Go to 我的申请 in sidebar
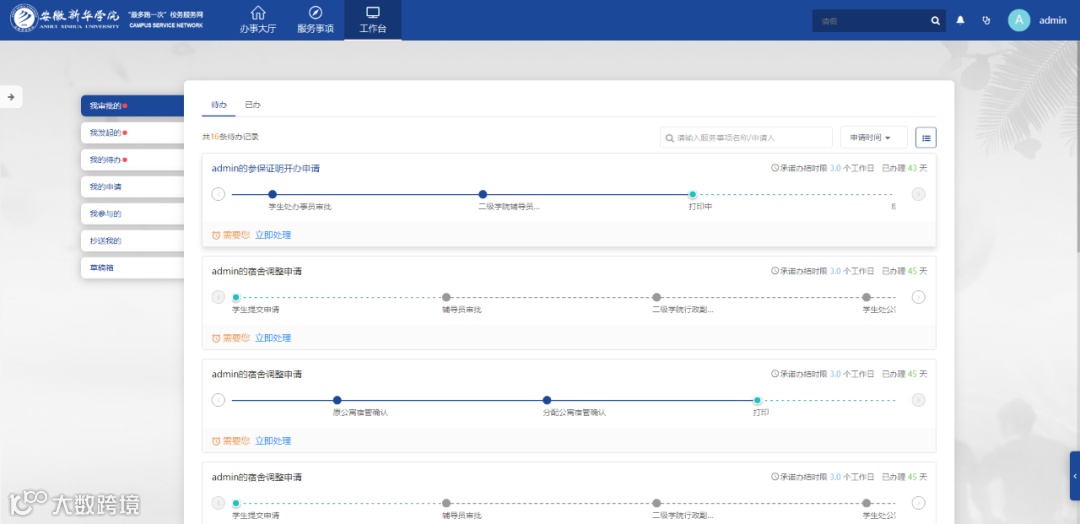 132,187
